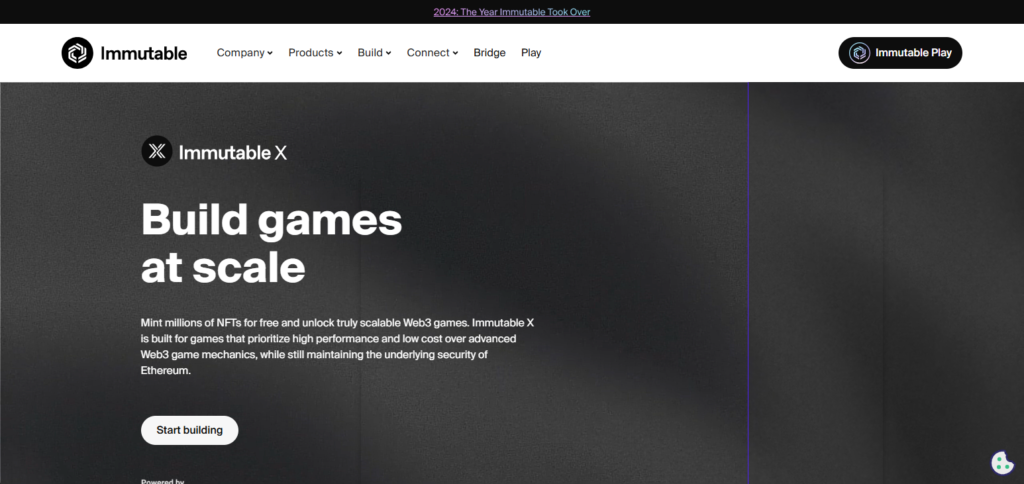The height and width of the screenshot is (484, 1024).
Task: Click the 'Immutable X' hero wordmark text
Action: (232, 153)
